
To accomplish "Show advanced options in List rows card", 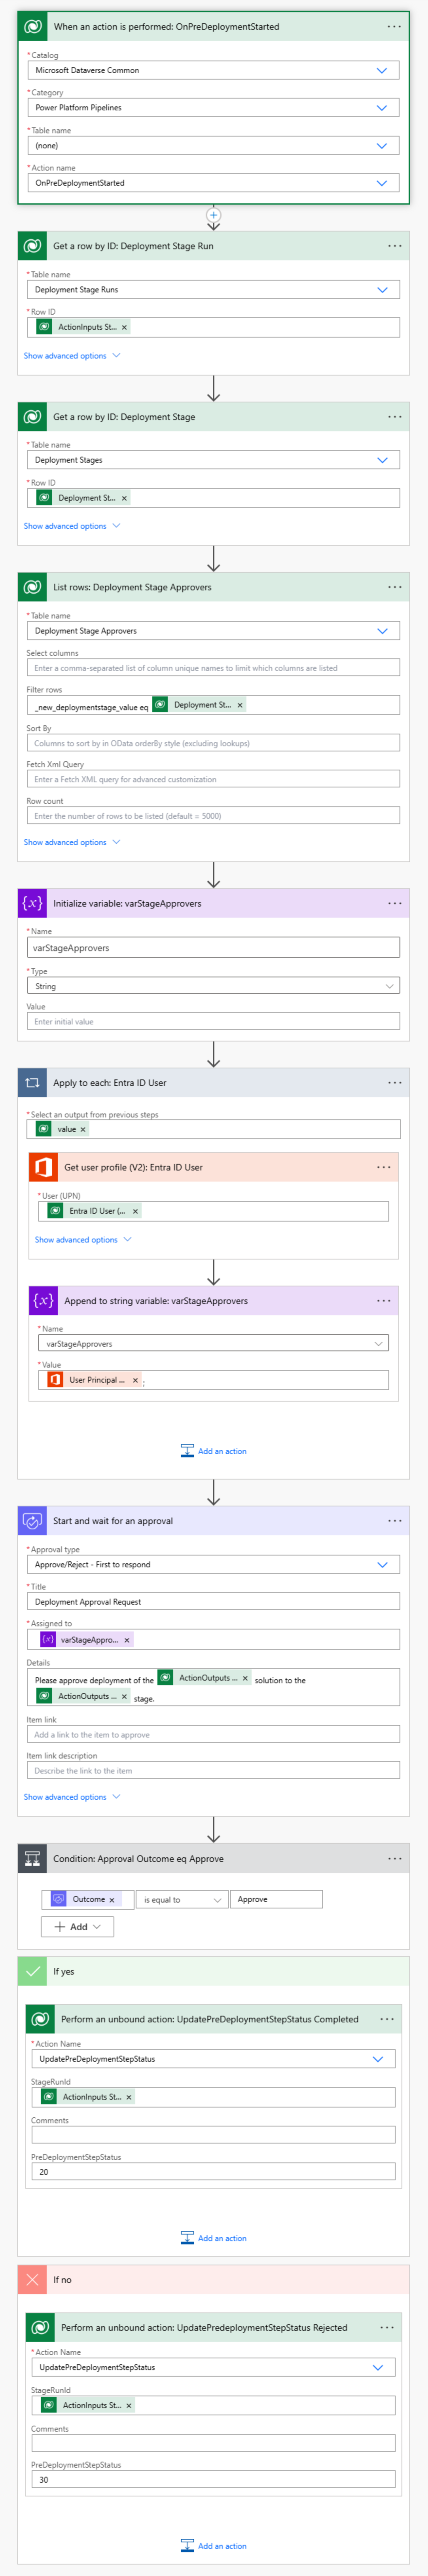I will [x=72, y=842].
